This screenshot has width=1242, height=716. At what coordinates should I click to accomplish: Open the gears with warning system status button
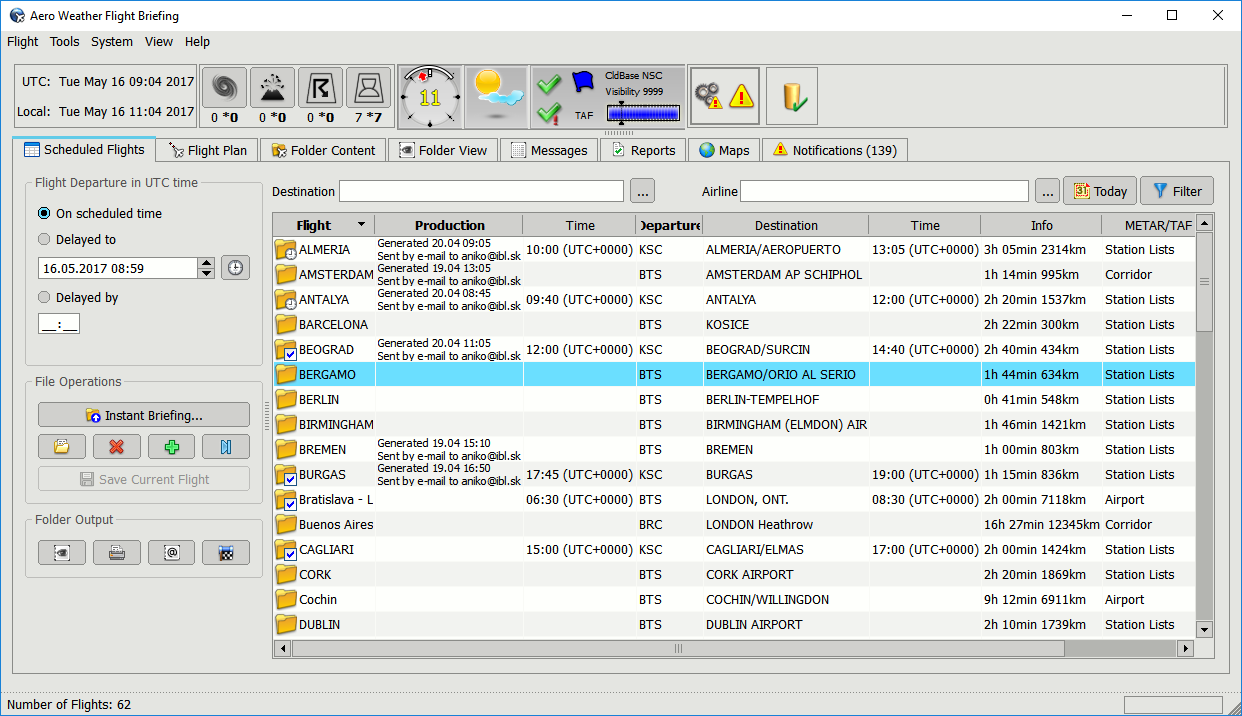click(725, 96)
